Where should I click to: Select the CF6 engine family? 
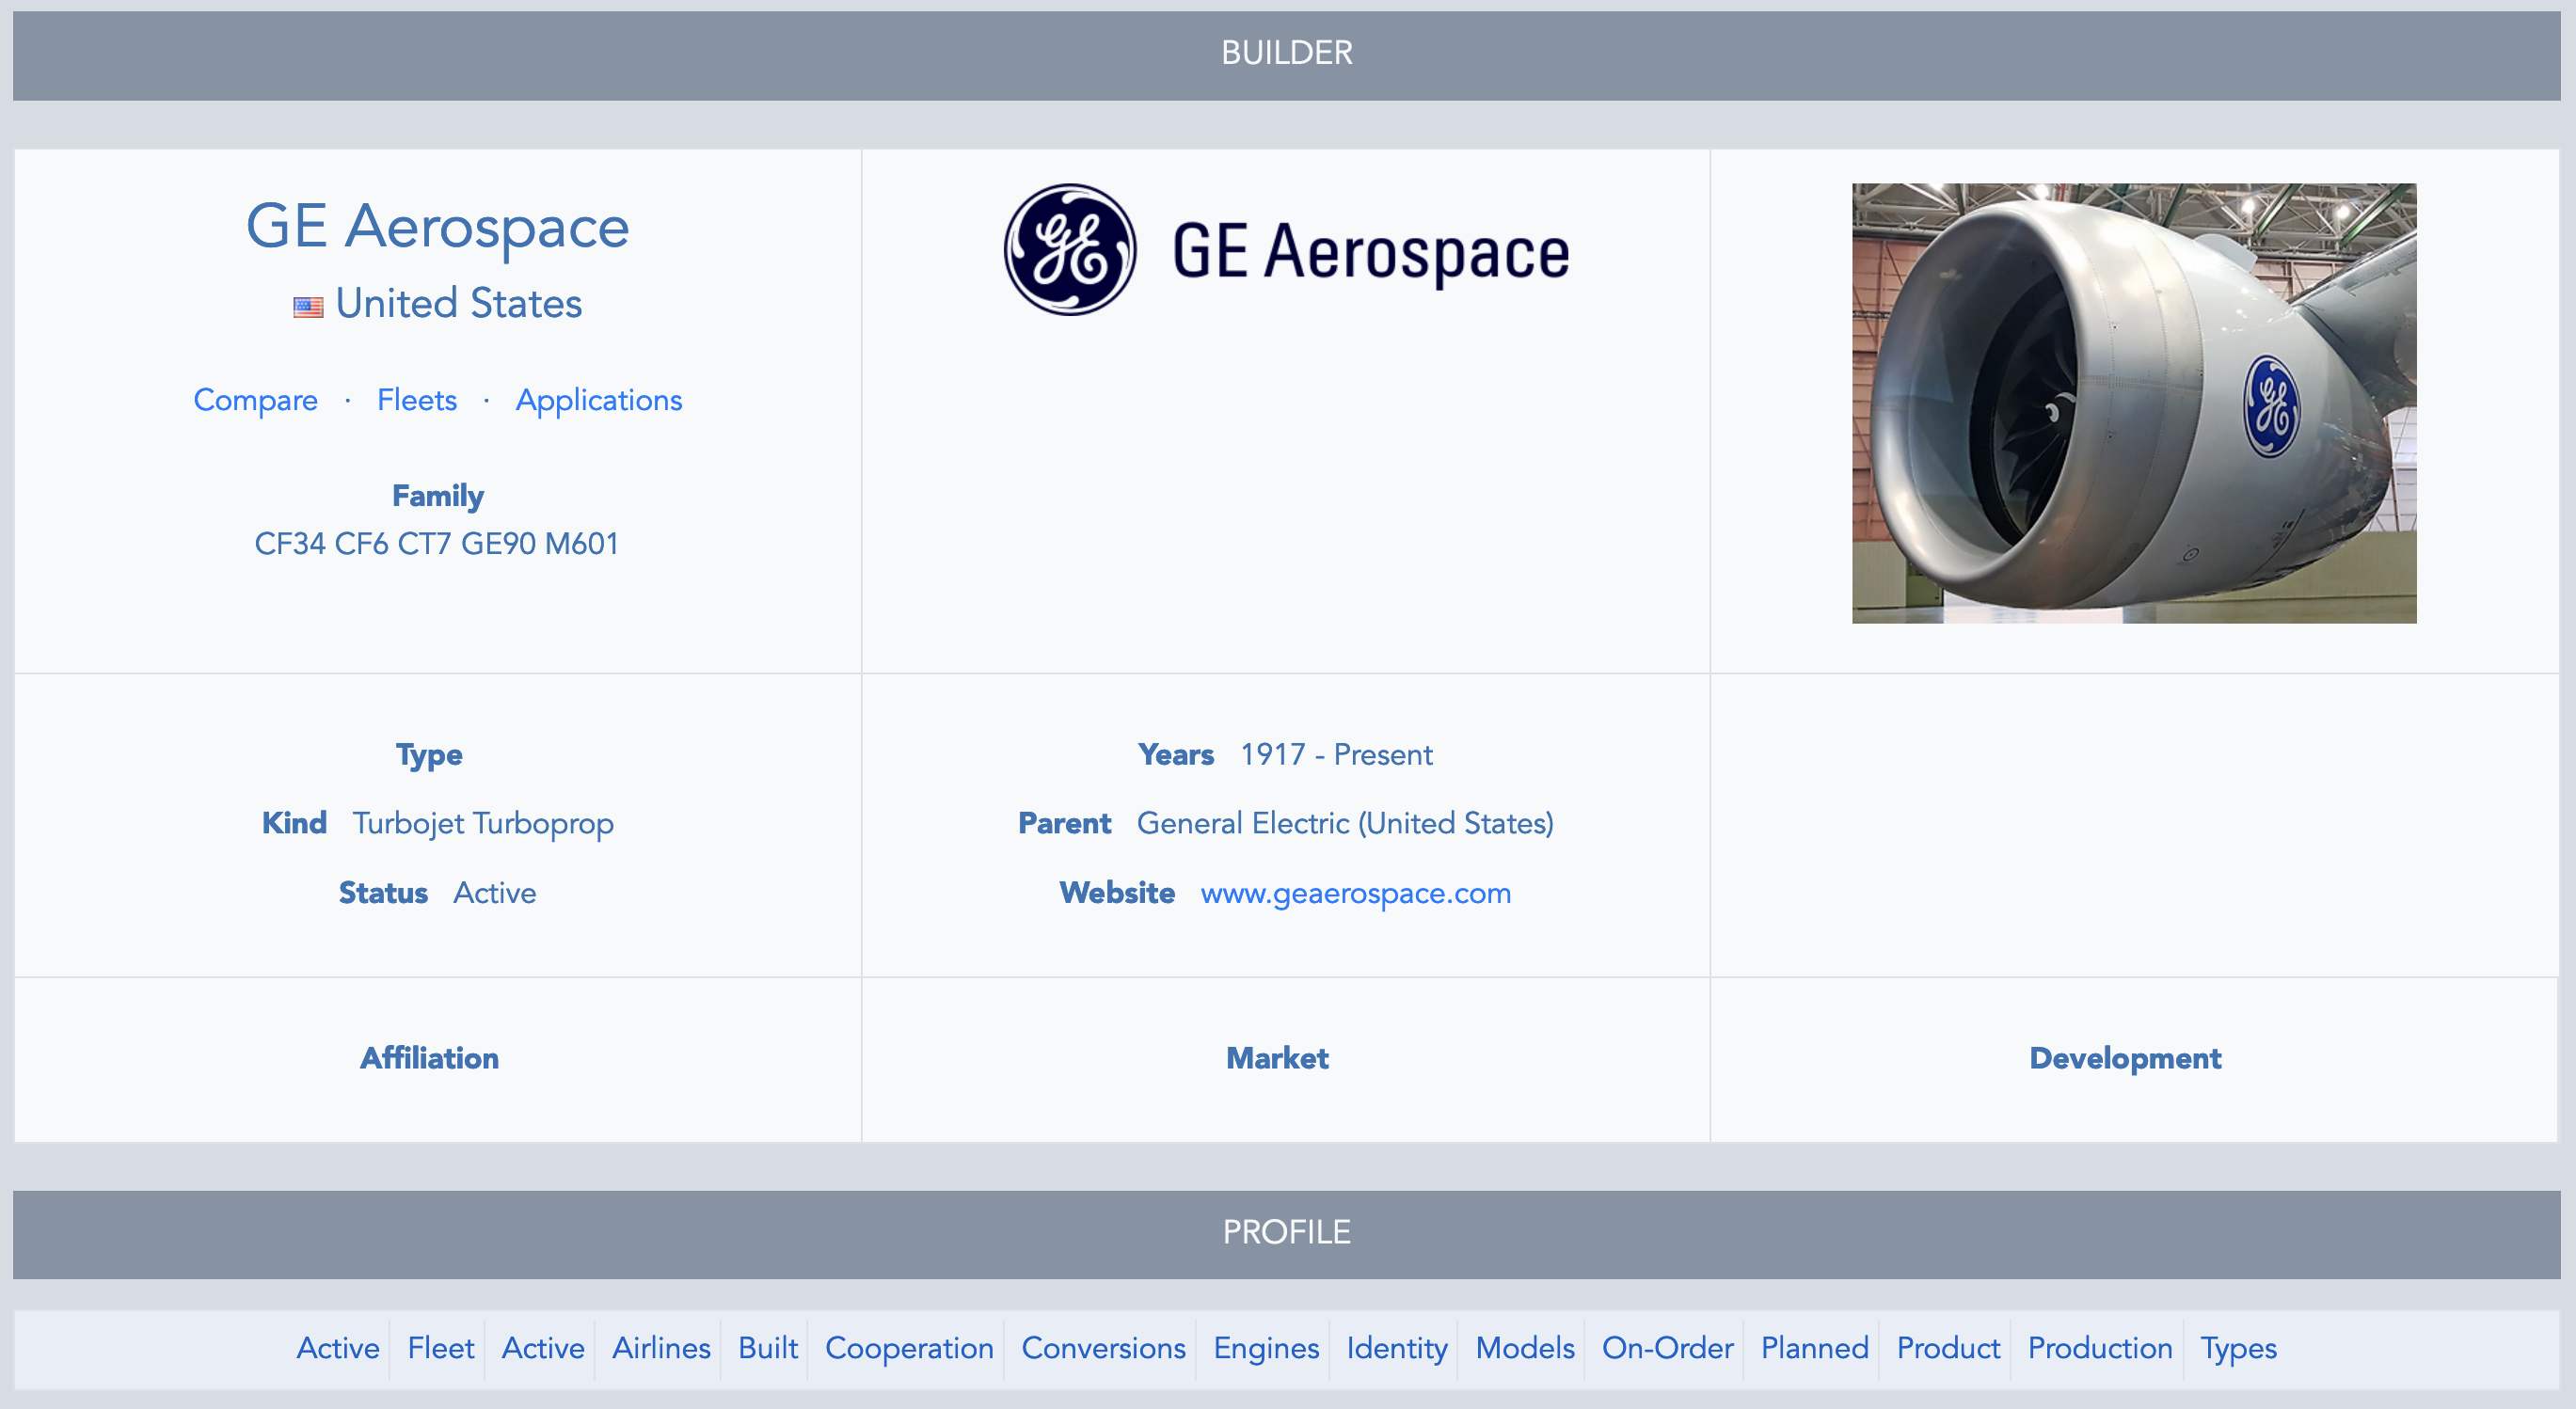tap(362, 543)
